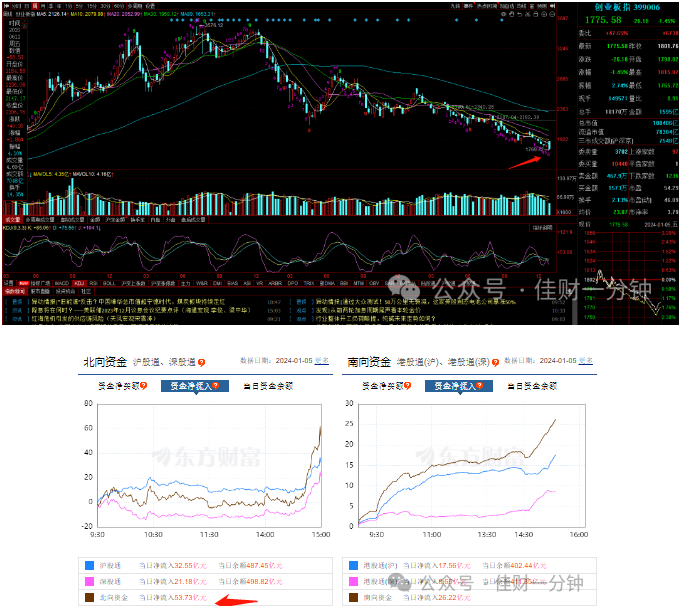Choose the 周 period button in toolbar
680x606 pixels.
point(34,6)
